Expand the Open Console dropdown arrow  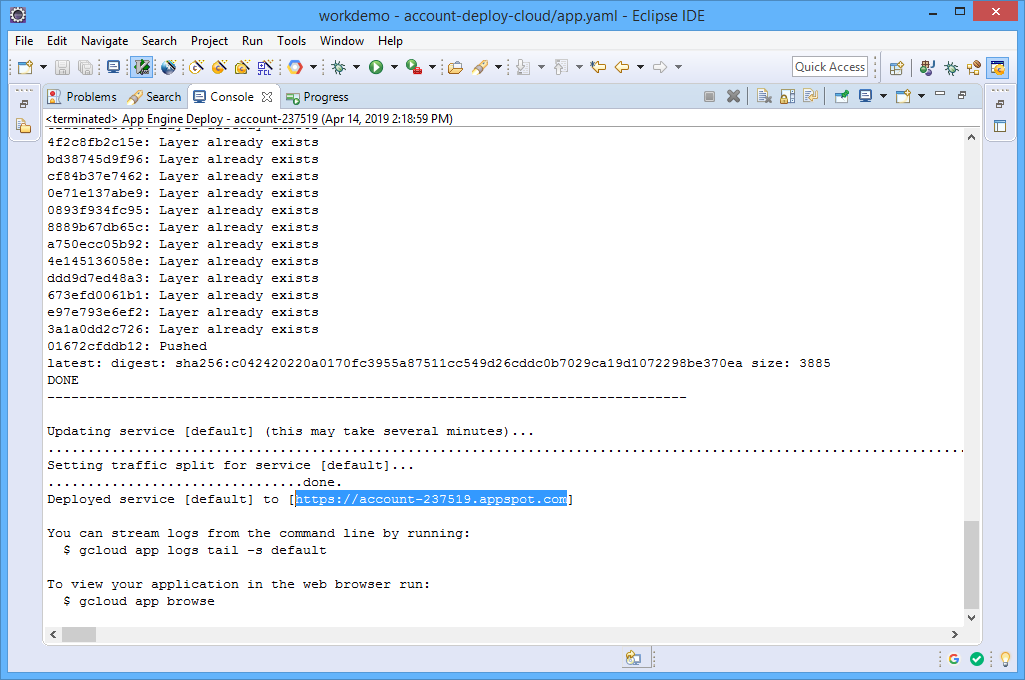(921, 97)
